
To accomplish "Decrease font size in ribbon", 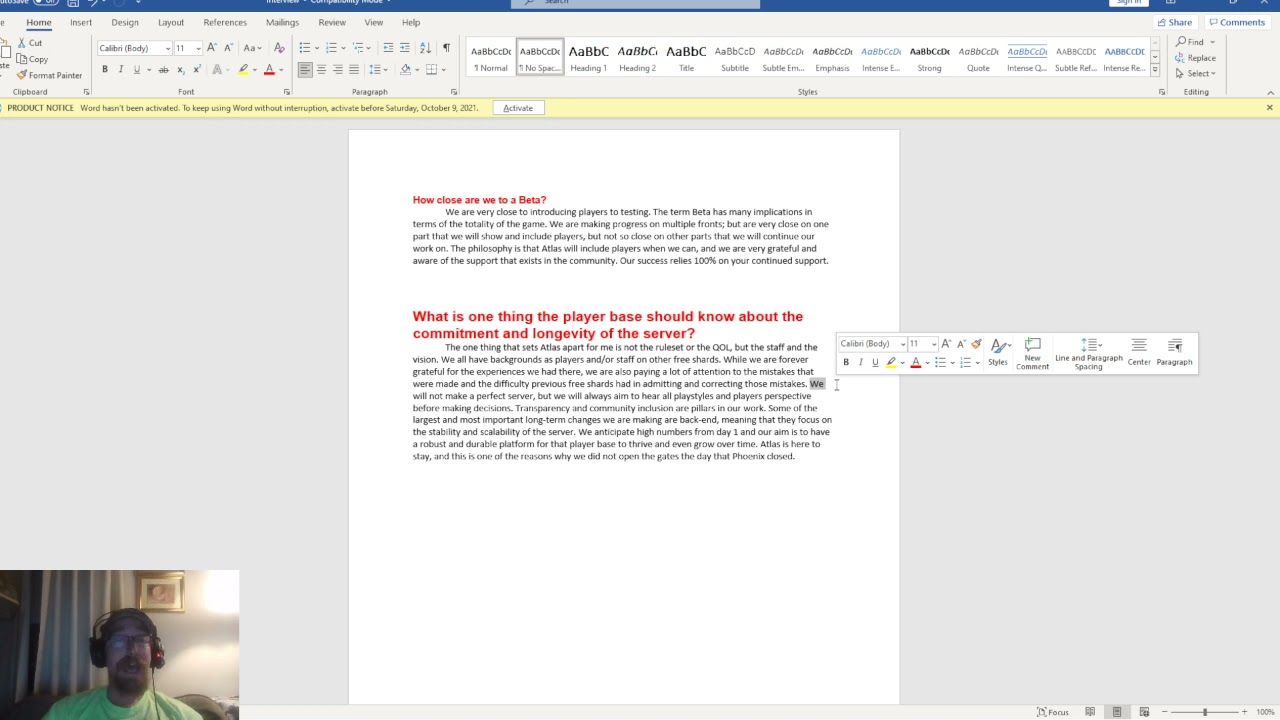I will click(x=228, y=48).
